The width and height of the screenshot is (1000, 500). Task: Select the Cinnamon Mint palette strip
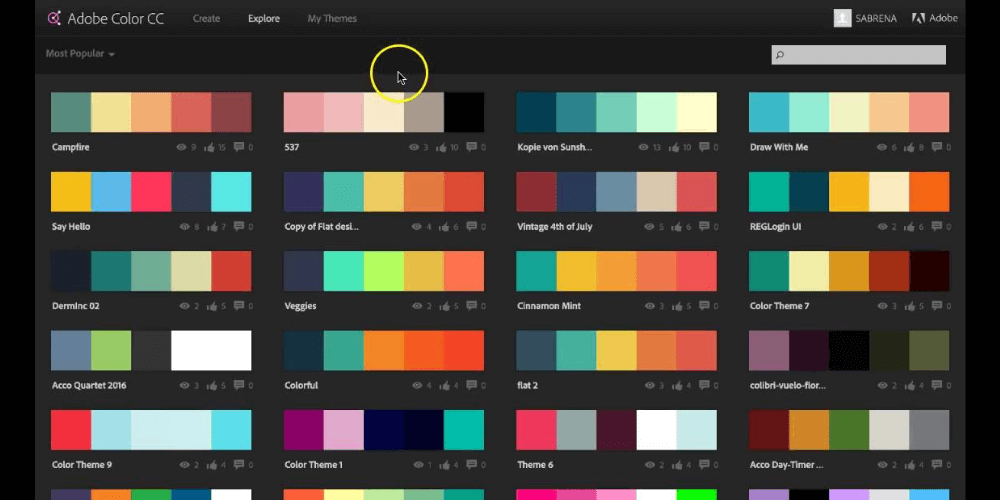616,271
